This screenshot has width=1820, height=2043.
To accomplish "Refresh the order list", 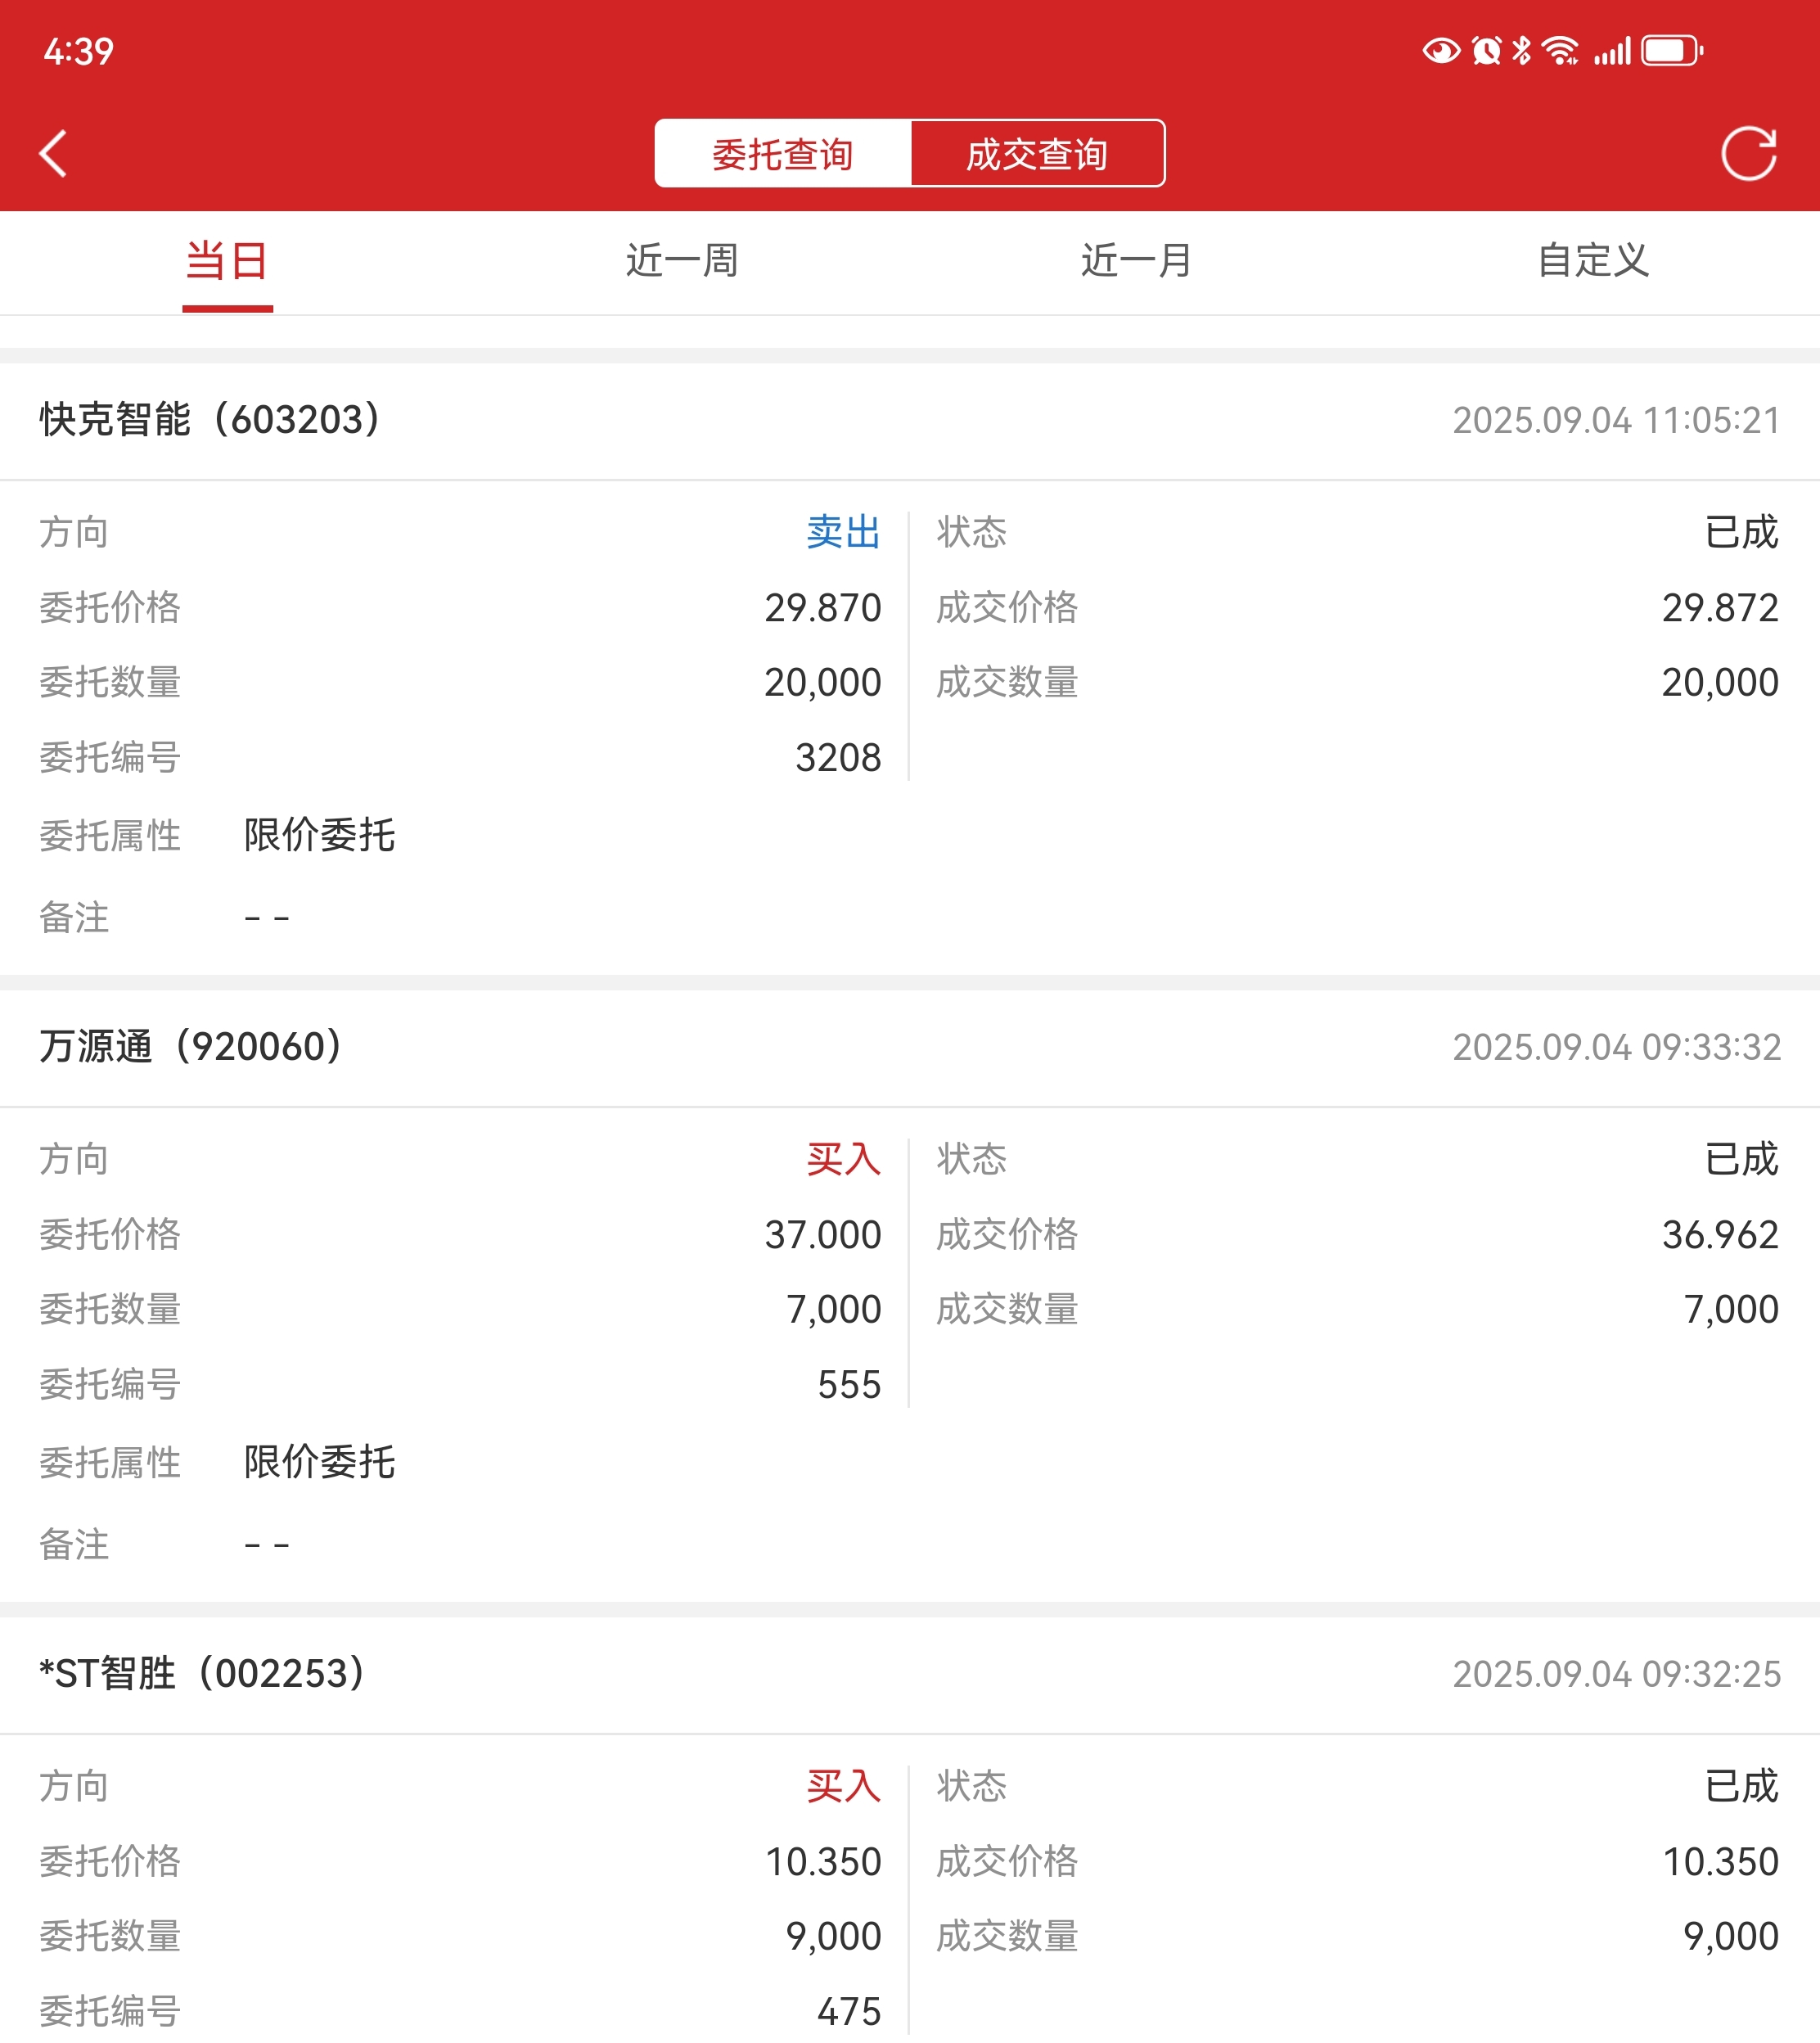I will pos(1748,154).
